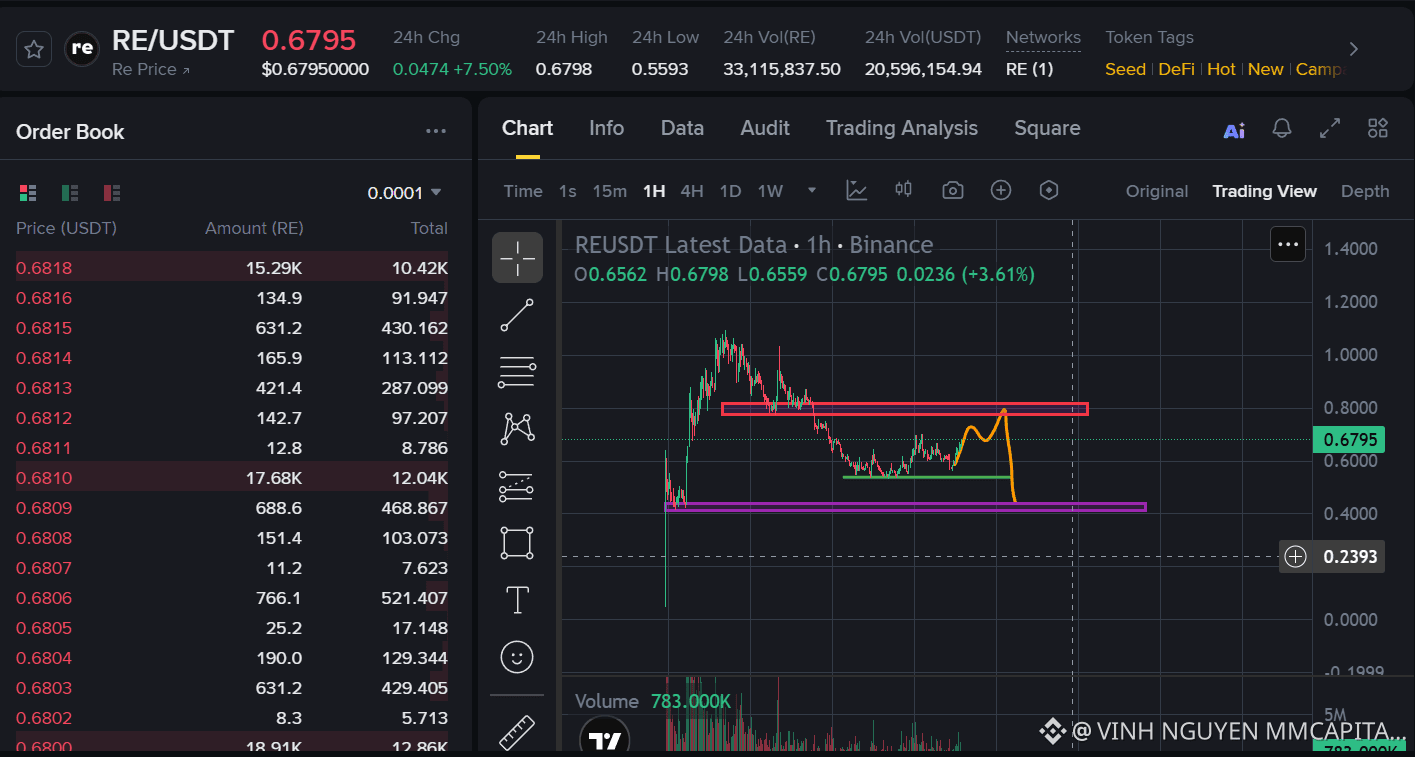
Task: Open the more time intervals dropdown arrow
Action: point(812,191)
